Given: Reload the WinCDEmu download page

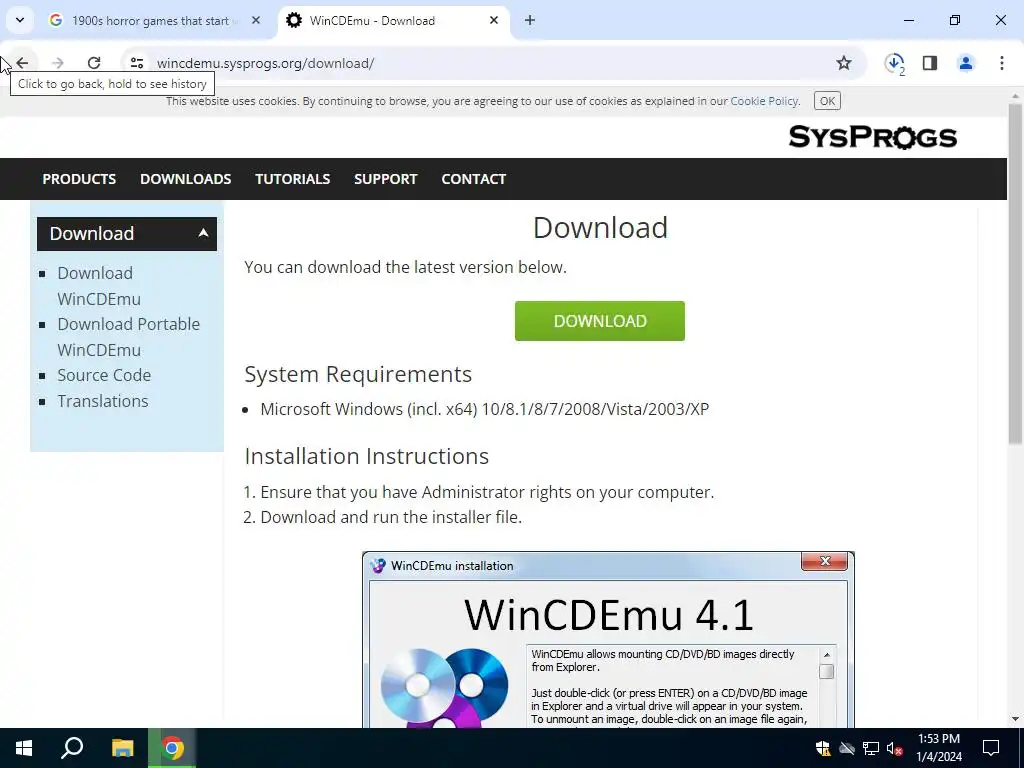Looking at the screenshot, I should pyautogui.click(x=94, y=63).
